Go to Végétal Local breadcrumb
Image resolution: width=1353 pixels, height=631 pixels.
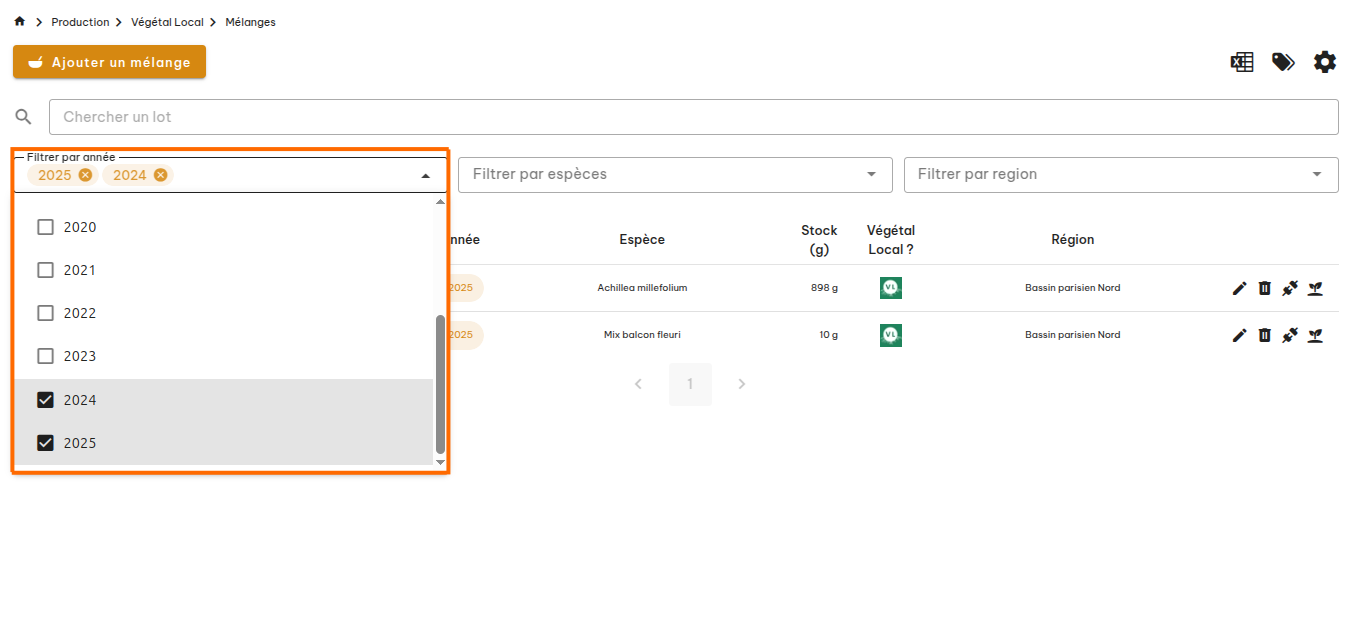[167, 22]
